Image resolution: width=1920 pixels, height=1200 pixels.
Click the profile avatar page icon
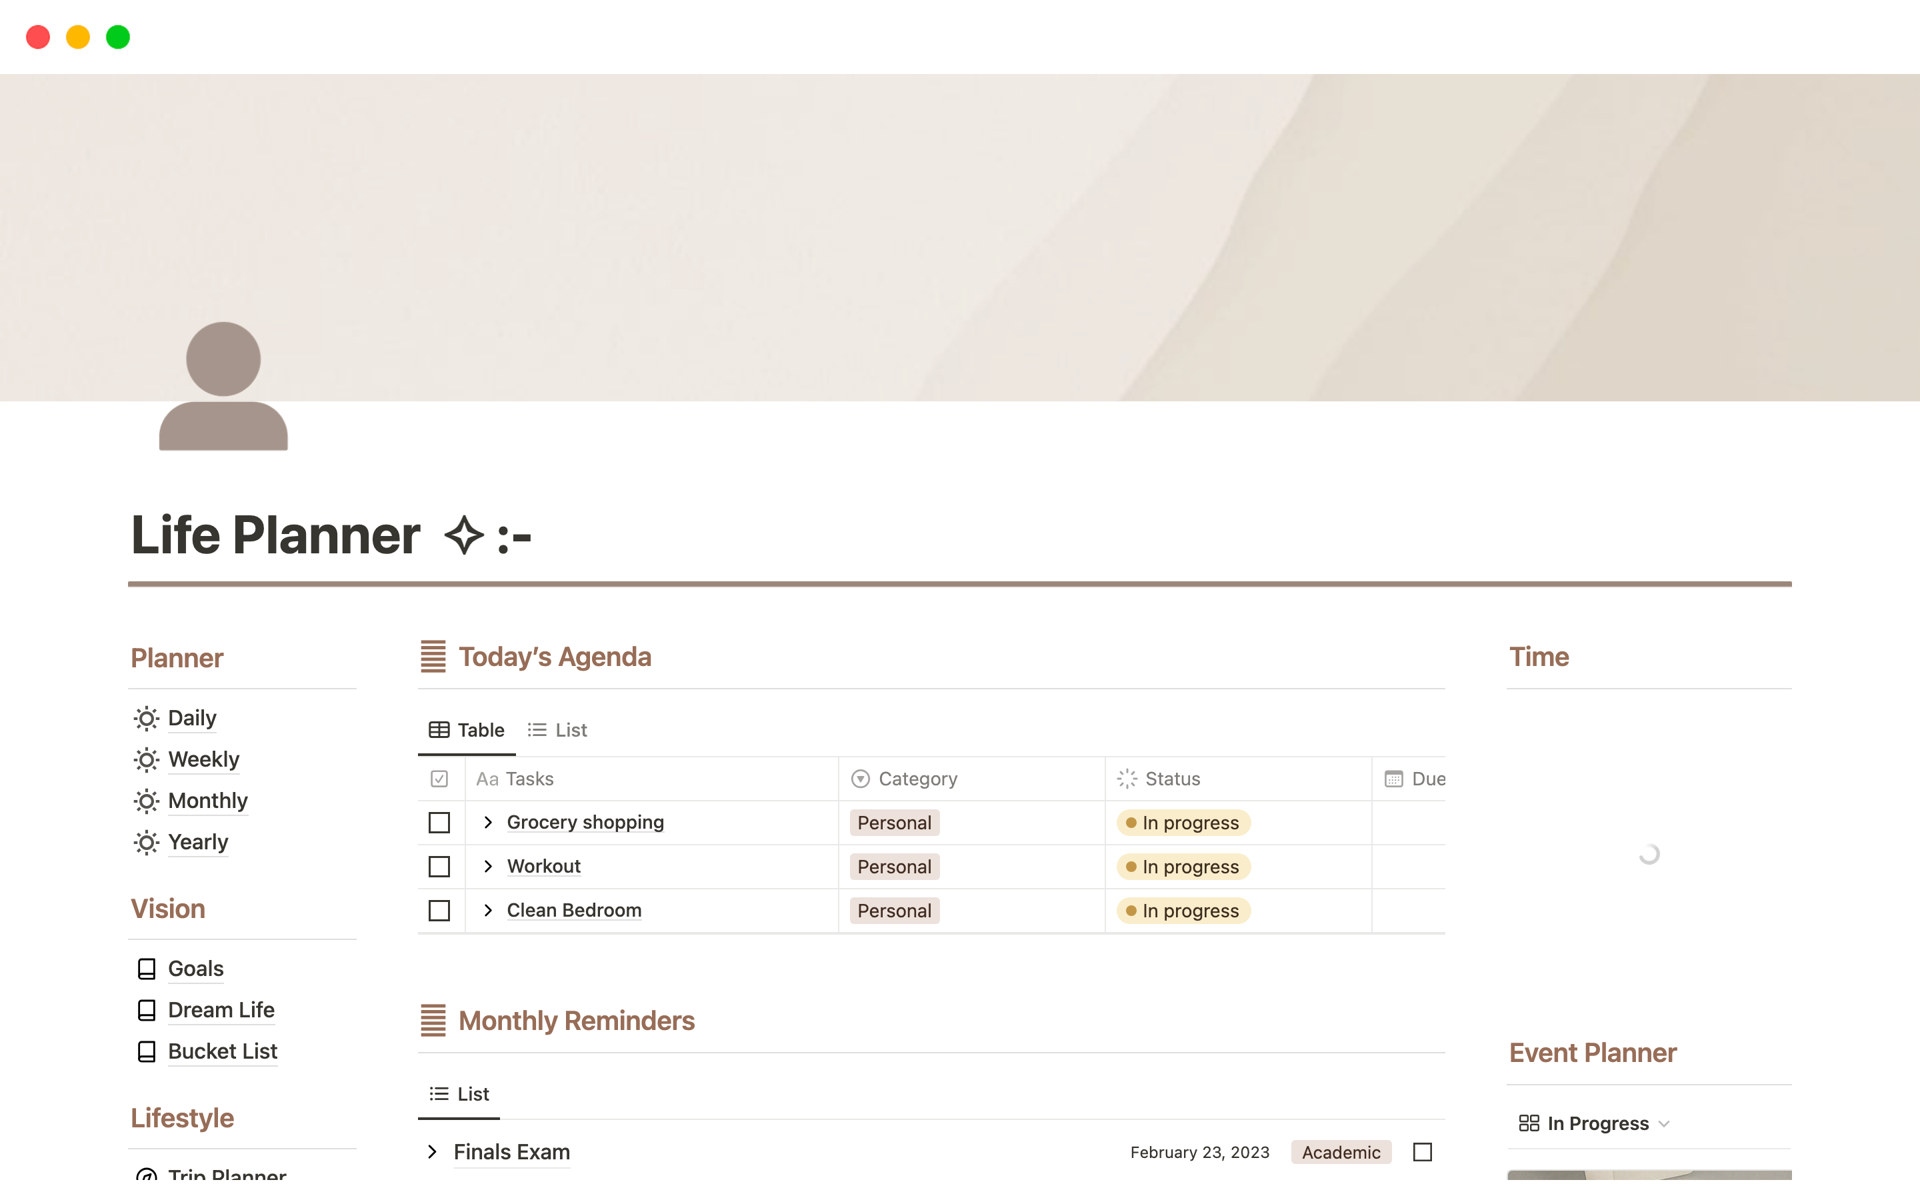[223, 386]
